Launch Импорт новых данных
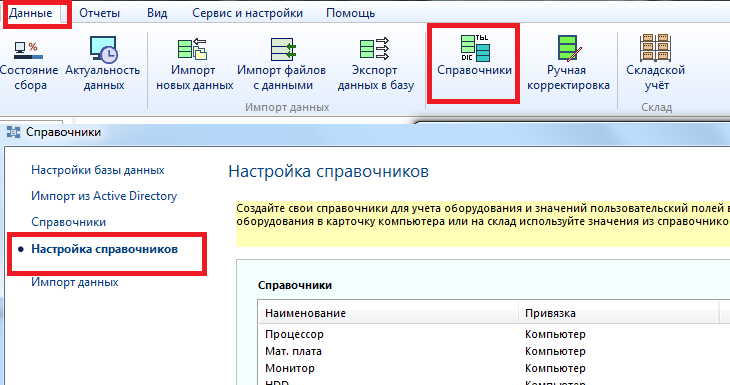This screenshot has height=385, width=730. 194,63
